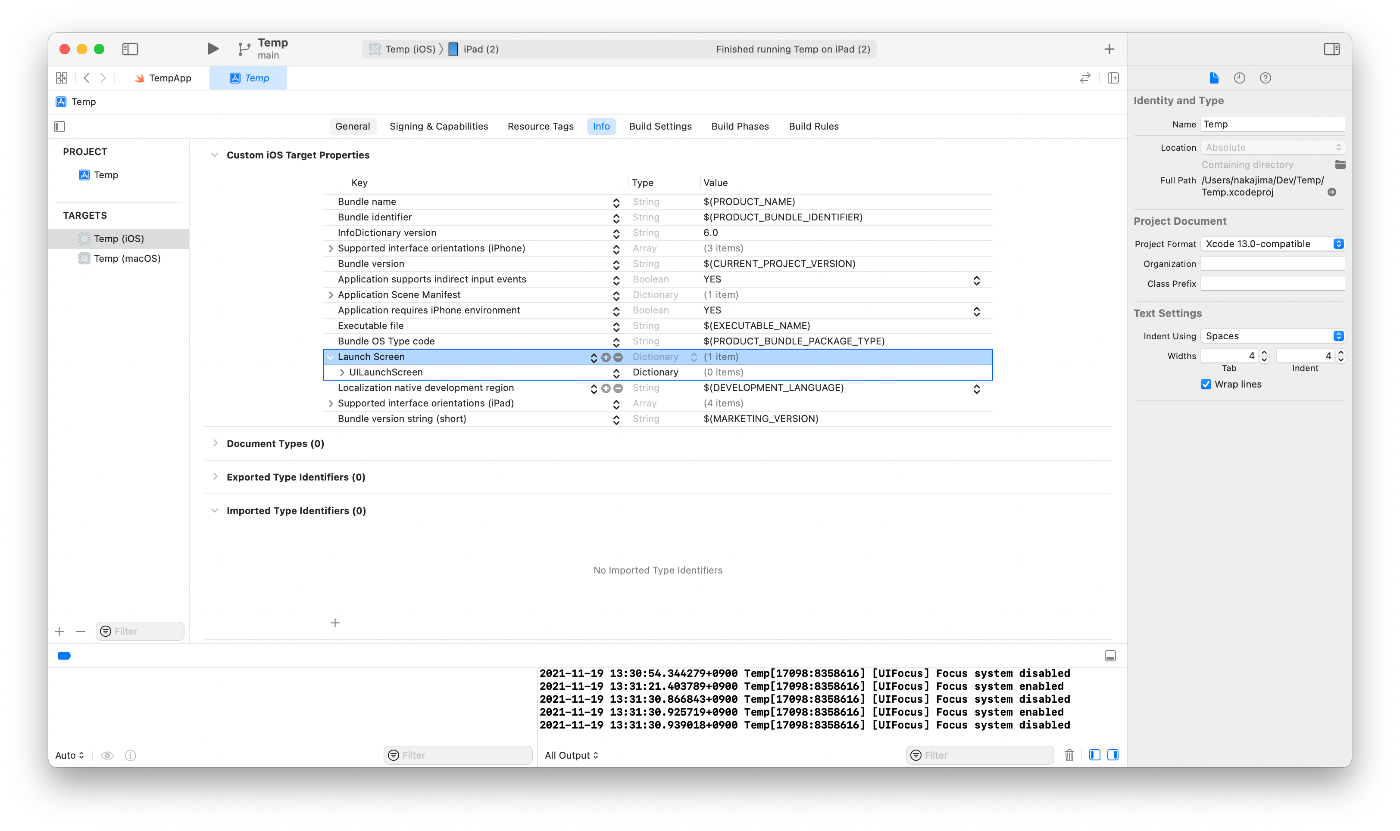Add an editor on the right
This screenshot has height=831, width=1400.
click(x=1113, y=78)
